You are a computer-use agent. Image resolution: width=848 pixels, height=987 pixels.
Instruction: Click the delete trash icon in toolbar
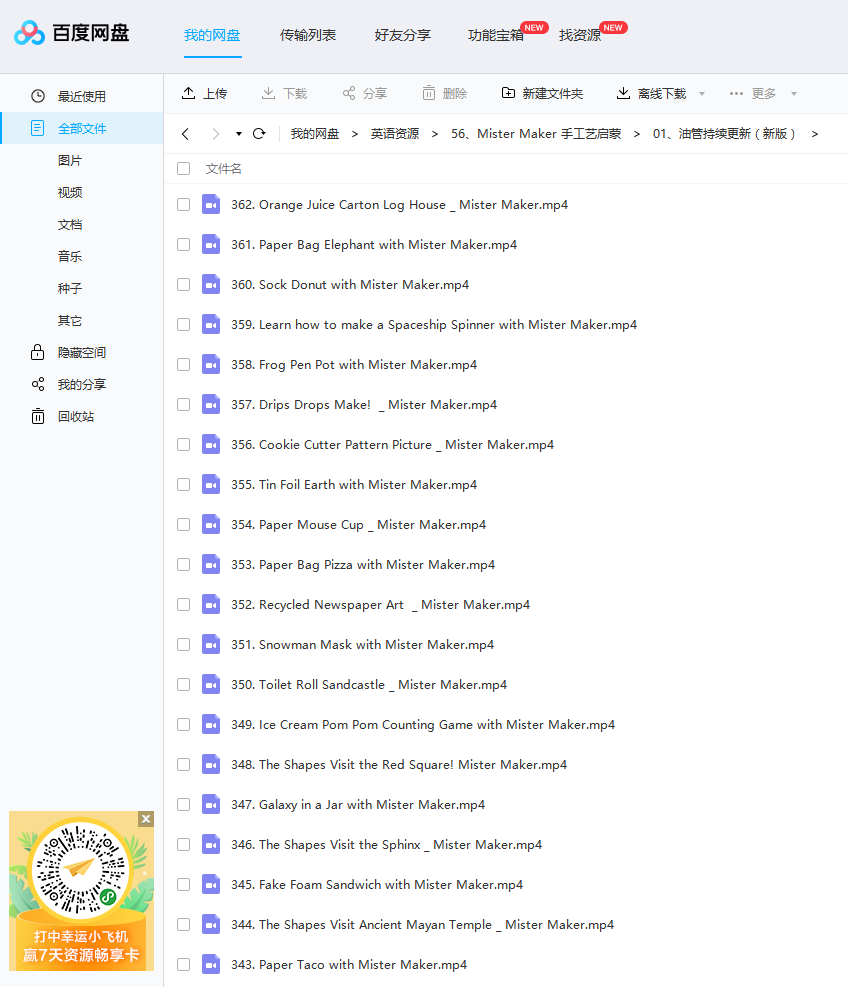click(429, 93)
